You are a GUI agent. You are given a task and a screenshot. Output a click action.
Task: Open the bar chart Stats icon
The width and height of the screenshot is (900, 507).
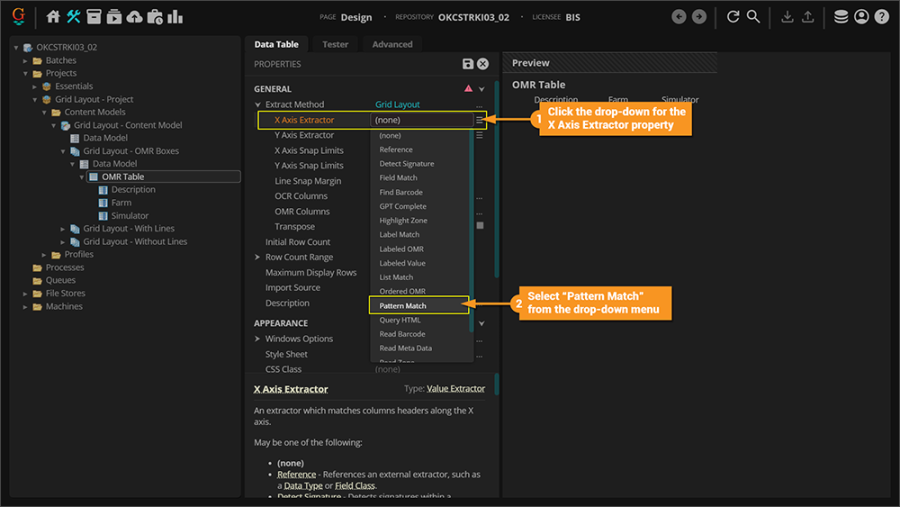[175, 17]
